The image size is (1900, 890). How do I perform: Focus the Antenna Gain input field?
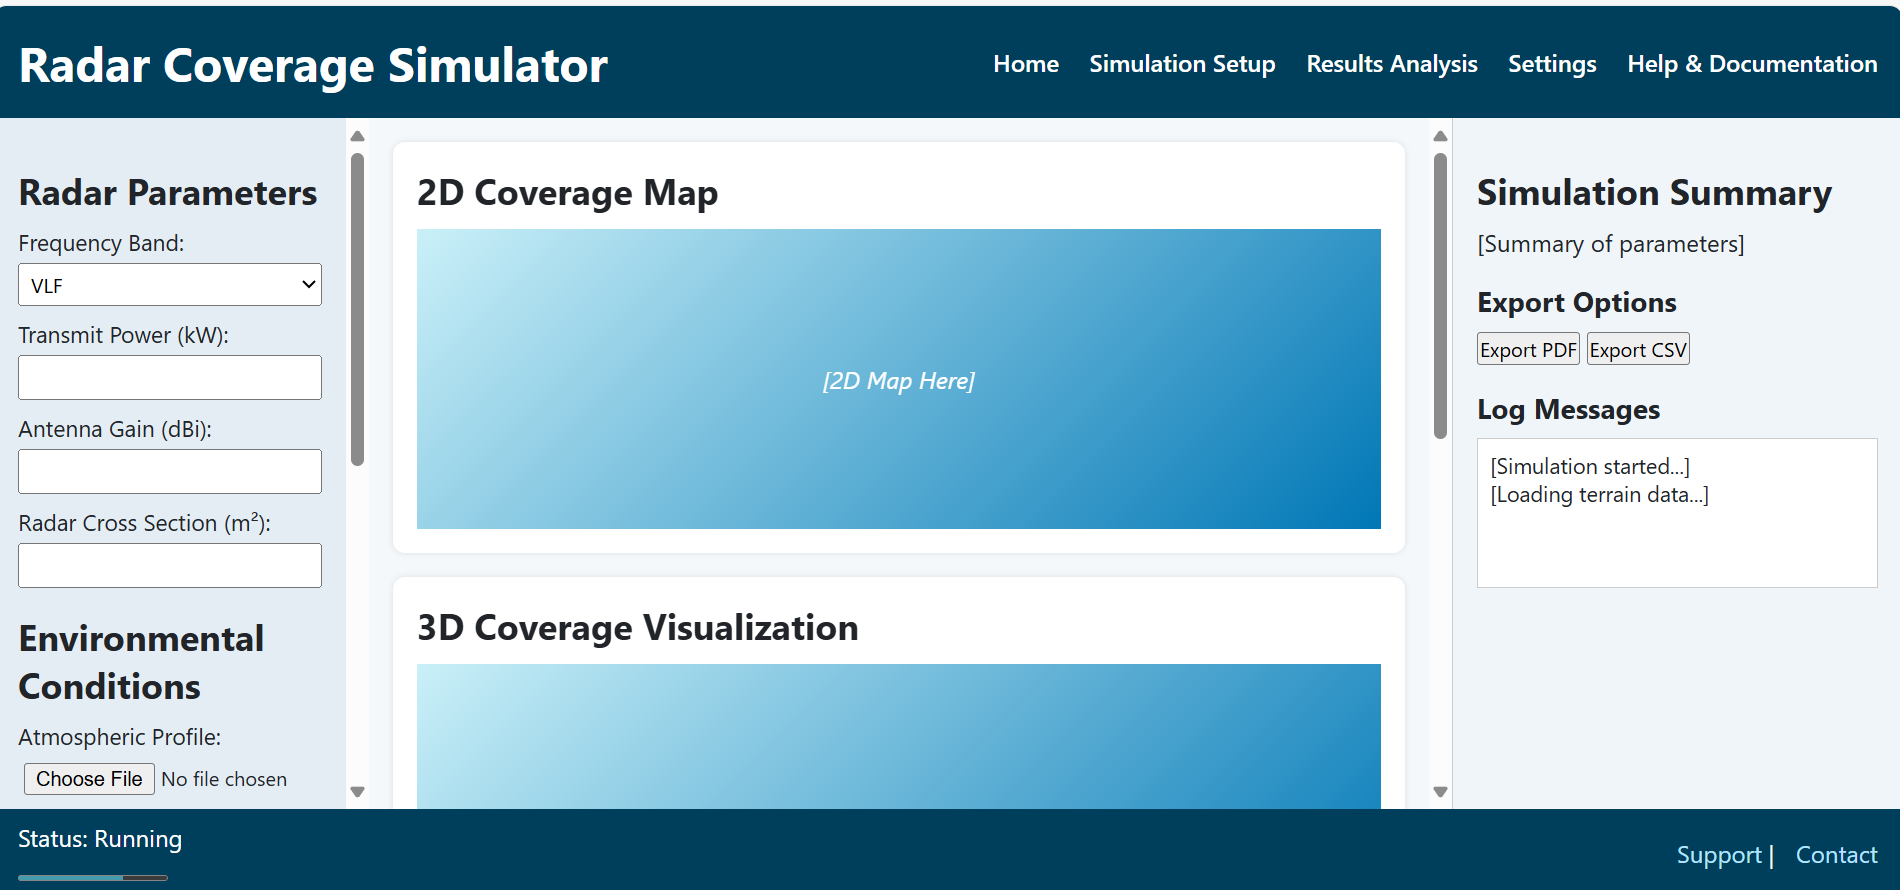[170, 471]
